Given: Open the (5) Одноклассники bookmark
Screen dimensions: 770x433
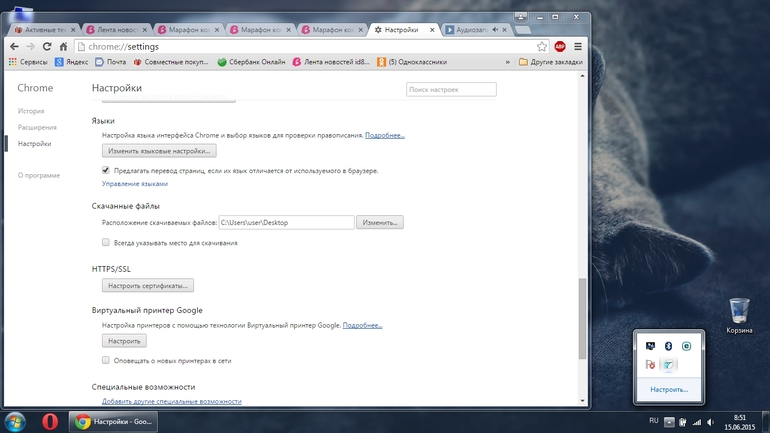Looking at the screenshot, I should [x=412, y=62].
